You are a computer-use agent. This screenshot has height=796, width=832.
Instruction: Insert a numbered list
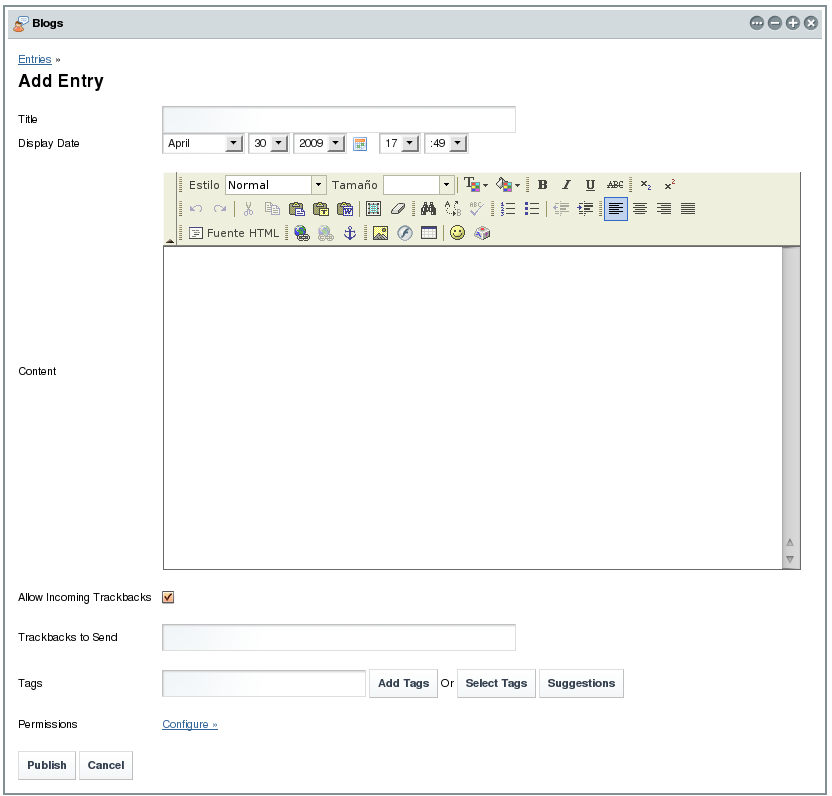coord(508,209)
